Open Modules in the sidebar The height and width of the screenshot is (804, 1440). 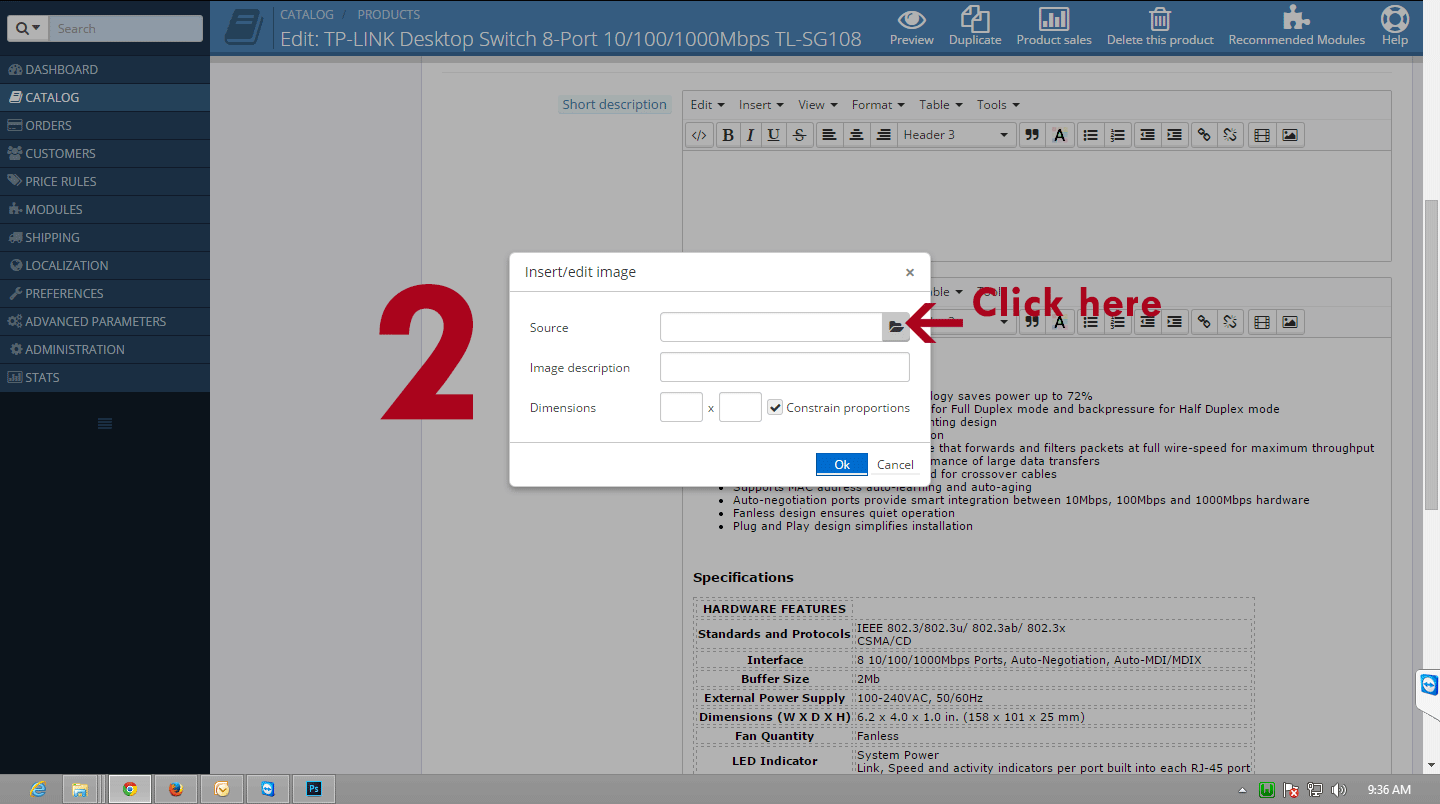105,209
